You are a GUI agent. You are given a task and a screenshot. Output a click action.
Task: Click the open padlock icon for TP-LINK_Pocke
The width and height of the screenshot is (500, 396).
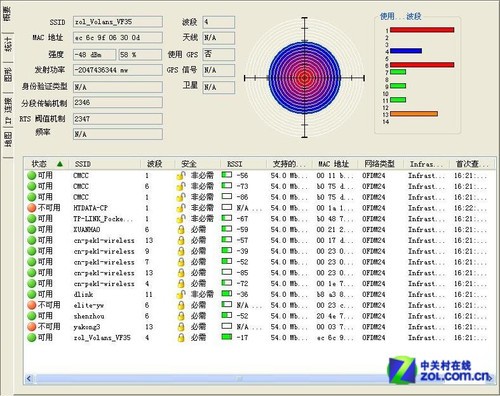point(181,219)
